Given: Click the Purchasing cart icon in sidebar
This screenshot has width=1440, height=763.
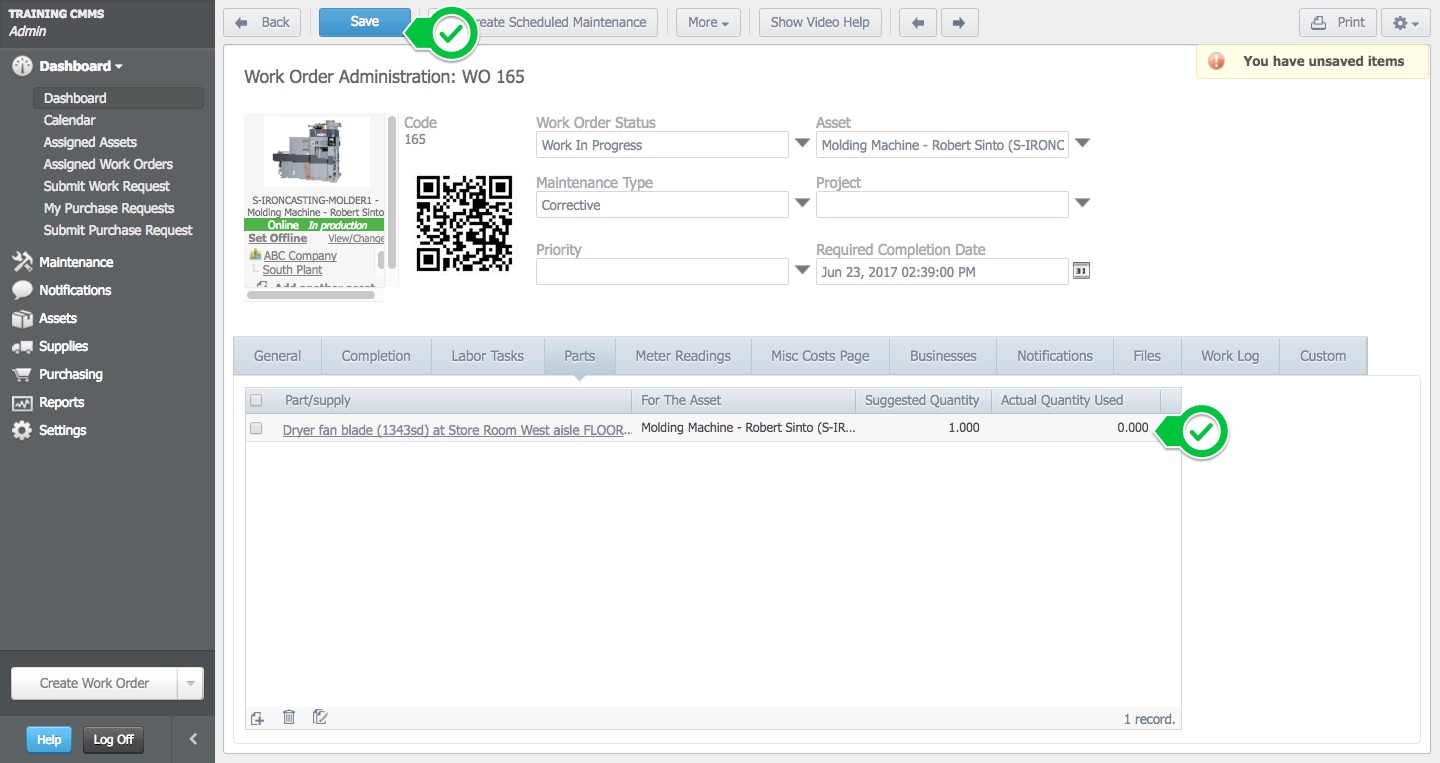Looking at the screenshot, I should [22, 374].
